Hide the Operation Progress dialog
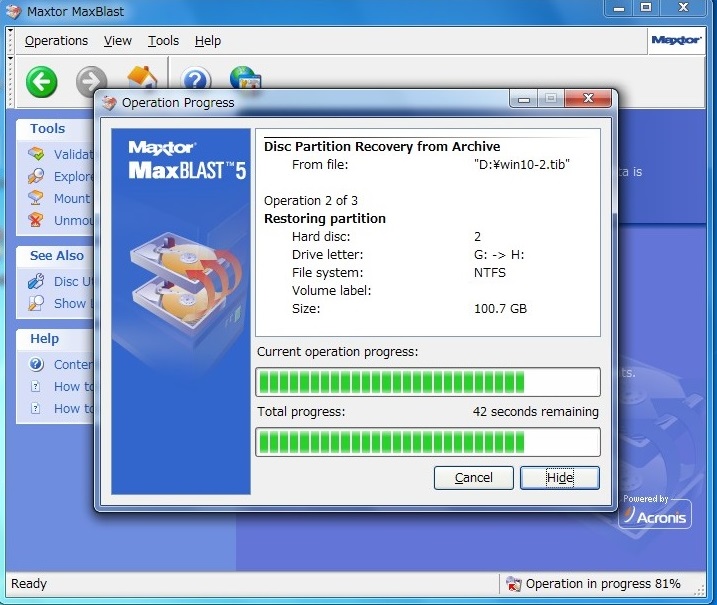This screenshot has height=605, width=717. pos(560,478)
